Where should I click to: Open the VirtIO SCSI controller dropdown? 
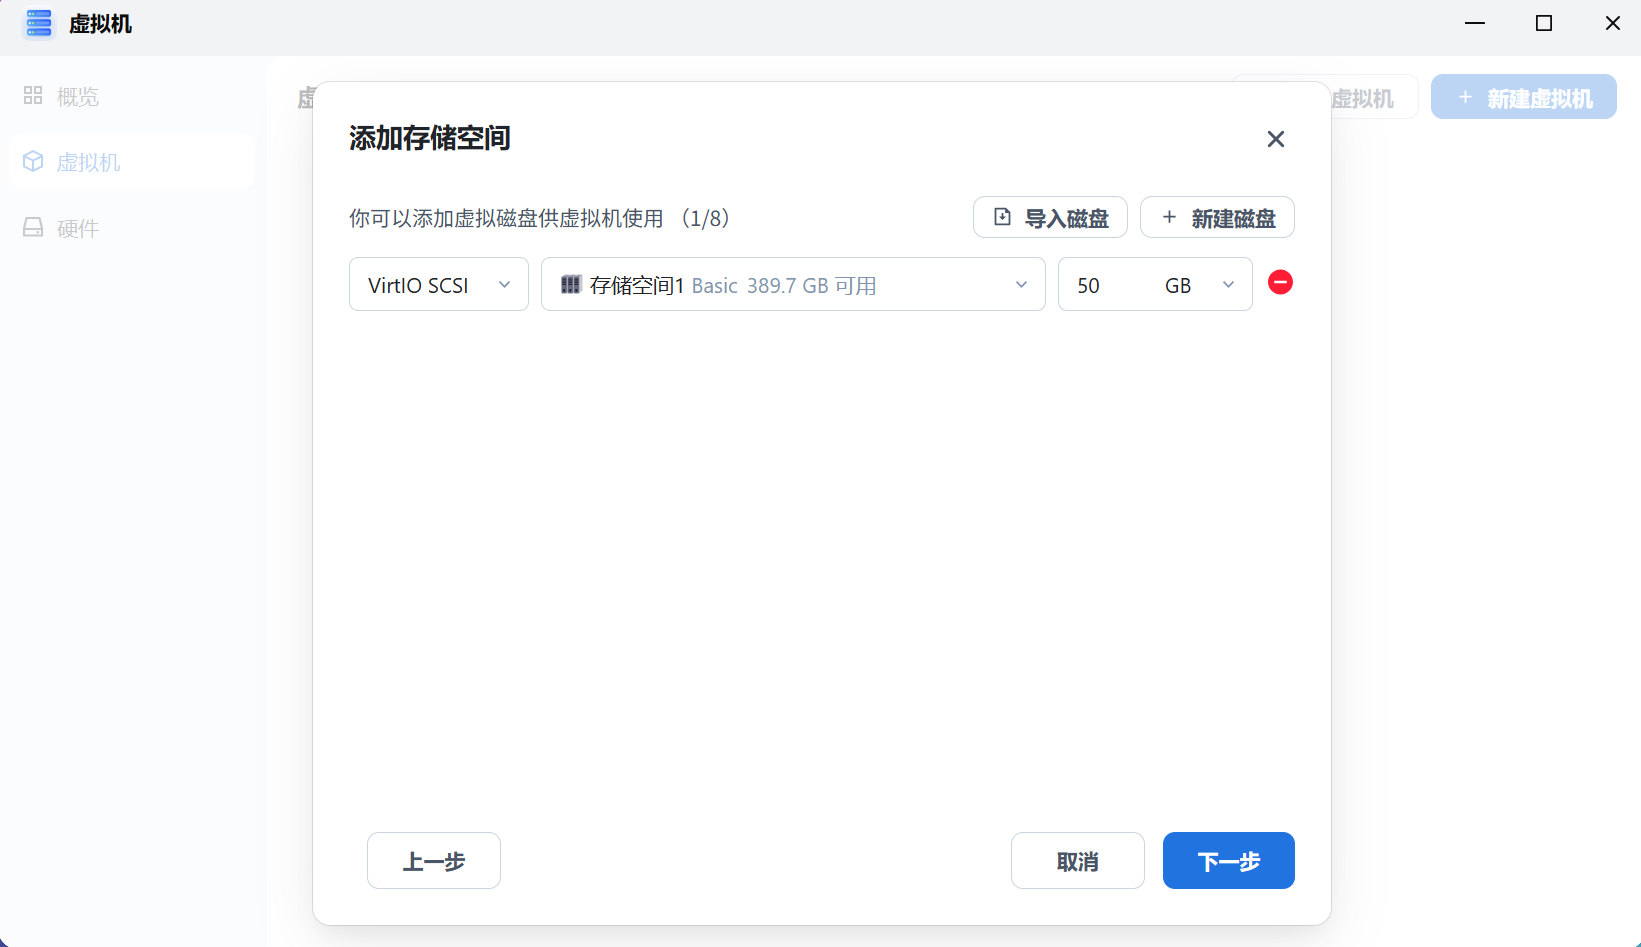[x=438, y=284]
